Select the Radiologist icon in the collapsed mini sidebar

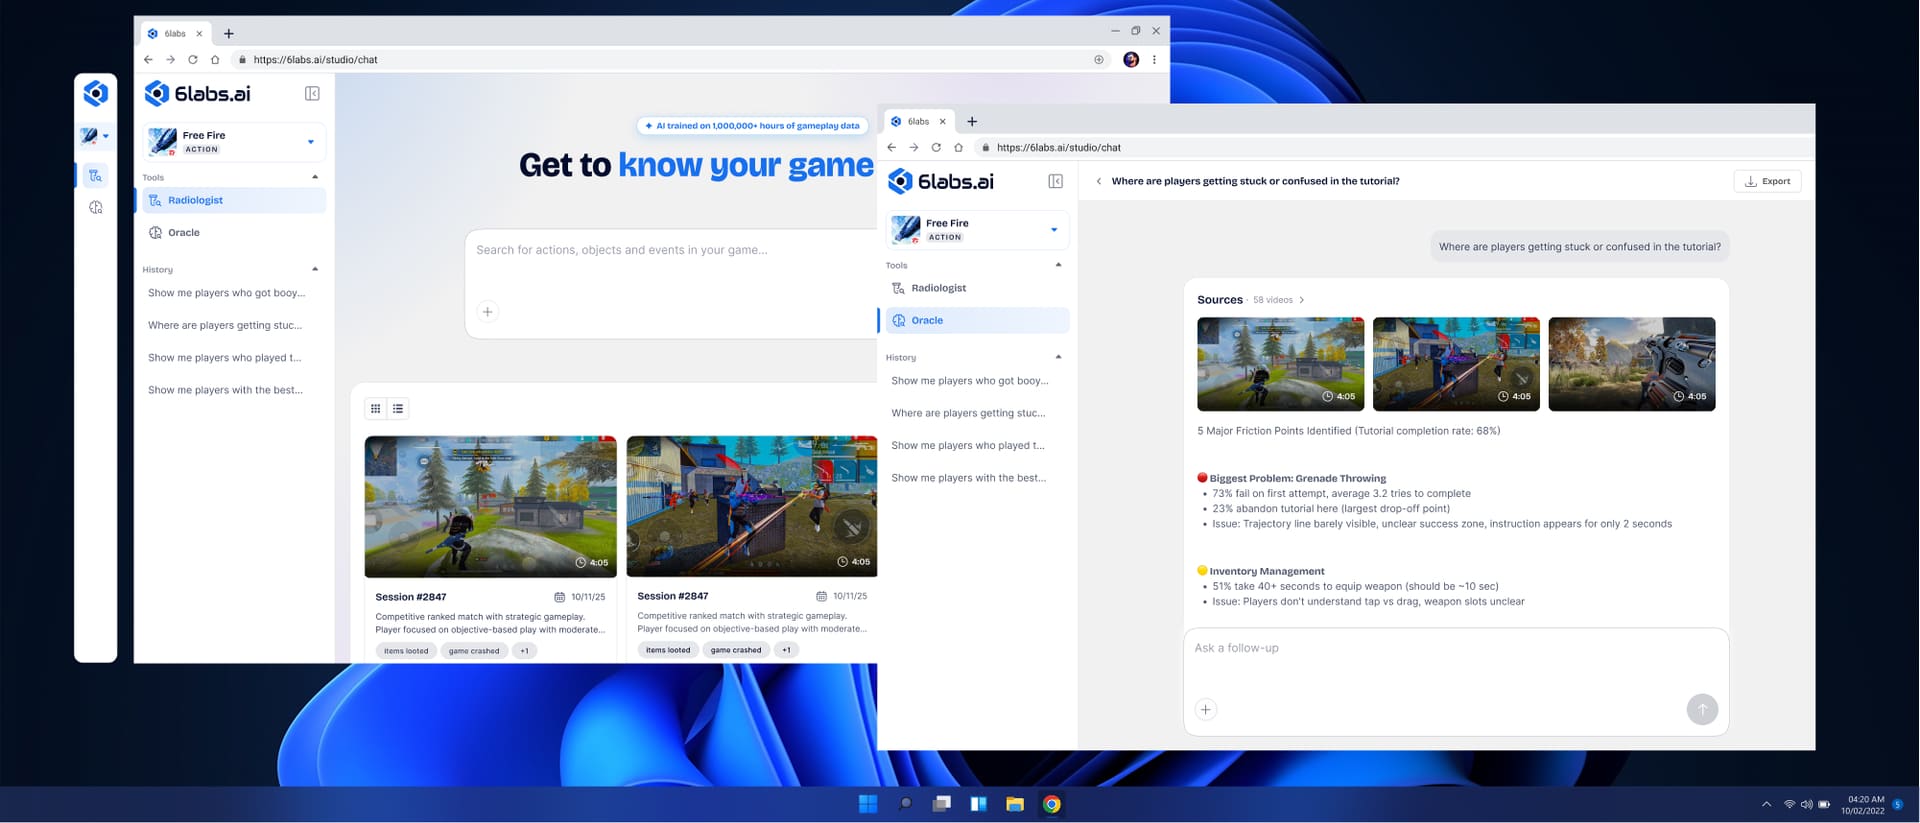[x=96, y=176]
